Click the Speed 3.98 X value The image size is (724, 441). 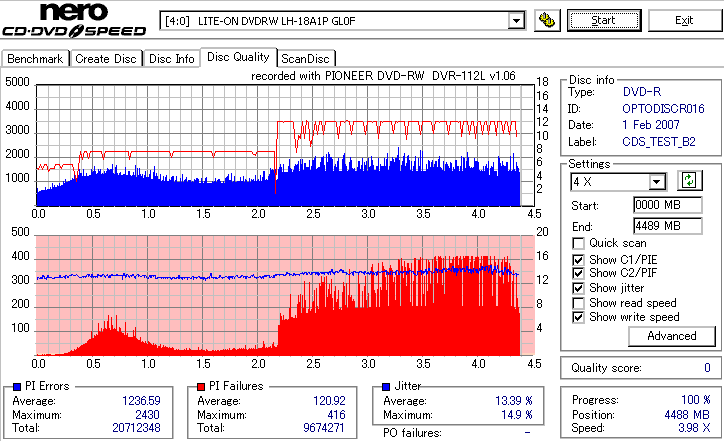[x=694, y=428]
